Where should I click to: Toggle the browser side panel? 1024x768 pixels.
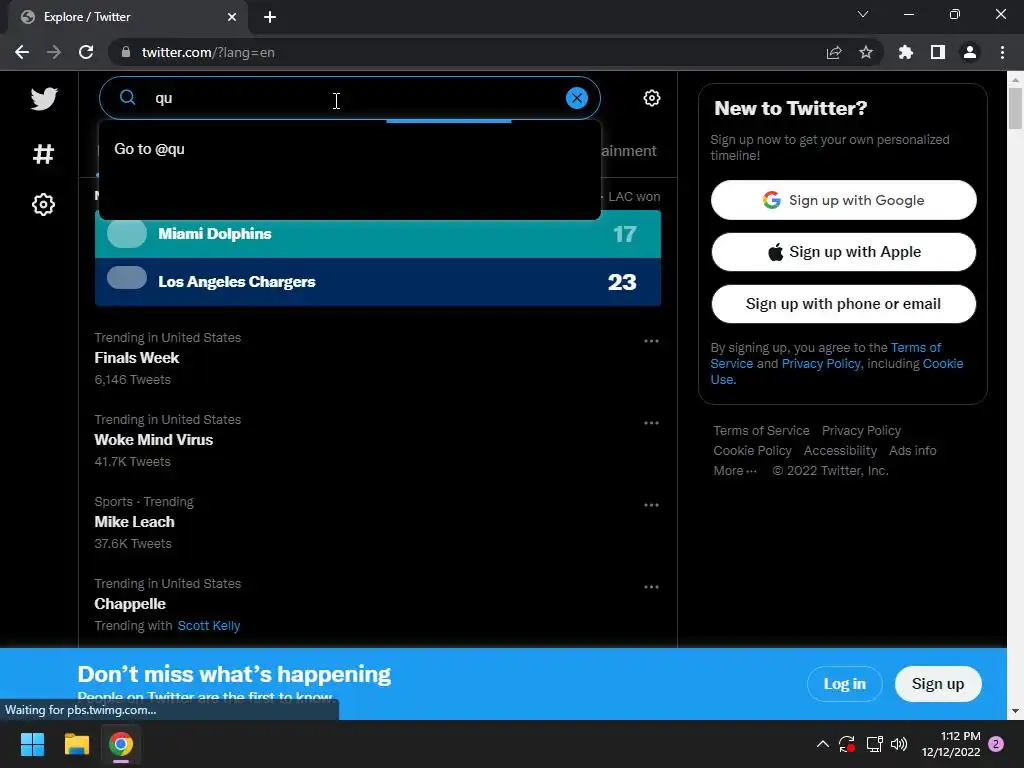[x=937, y=52]
